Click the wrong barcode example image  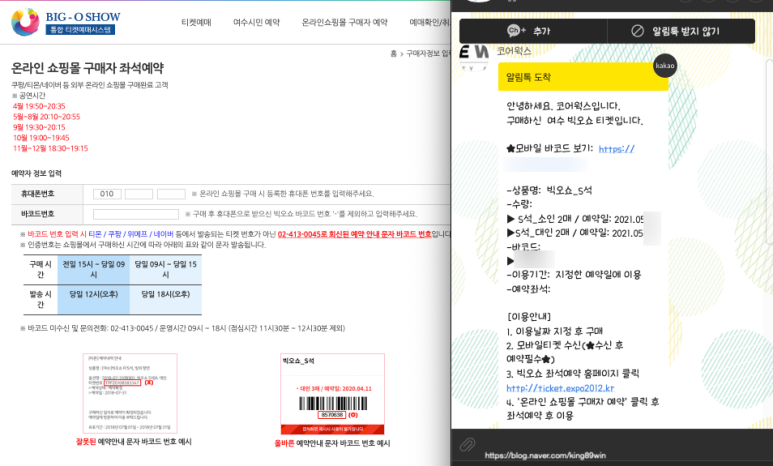click(x=130, y=393)
